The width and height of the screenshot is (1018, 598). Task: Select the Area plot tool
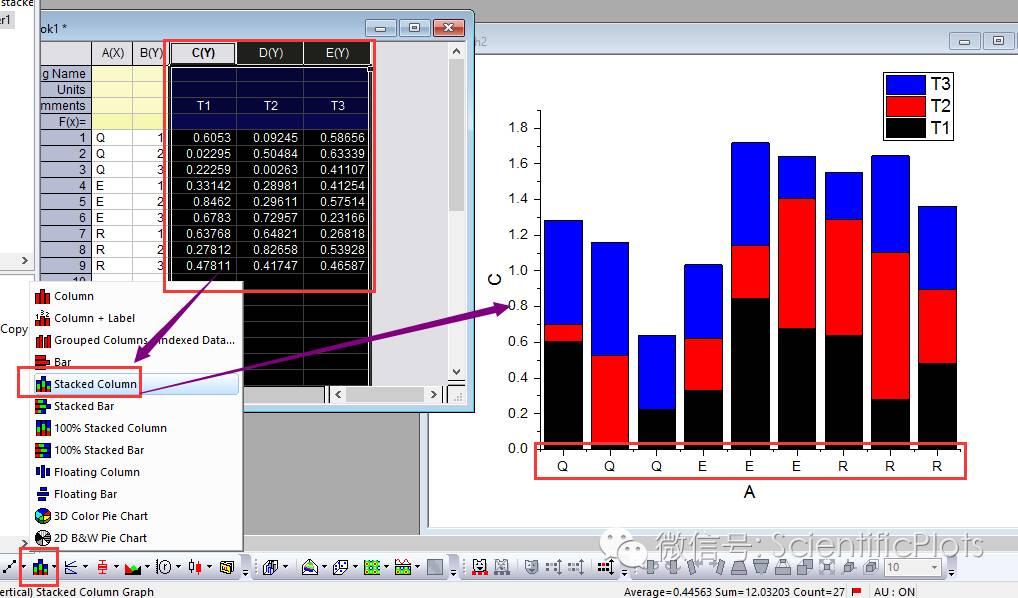pos(131,567)
